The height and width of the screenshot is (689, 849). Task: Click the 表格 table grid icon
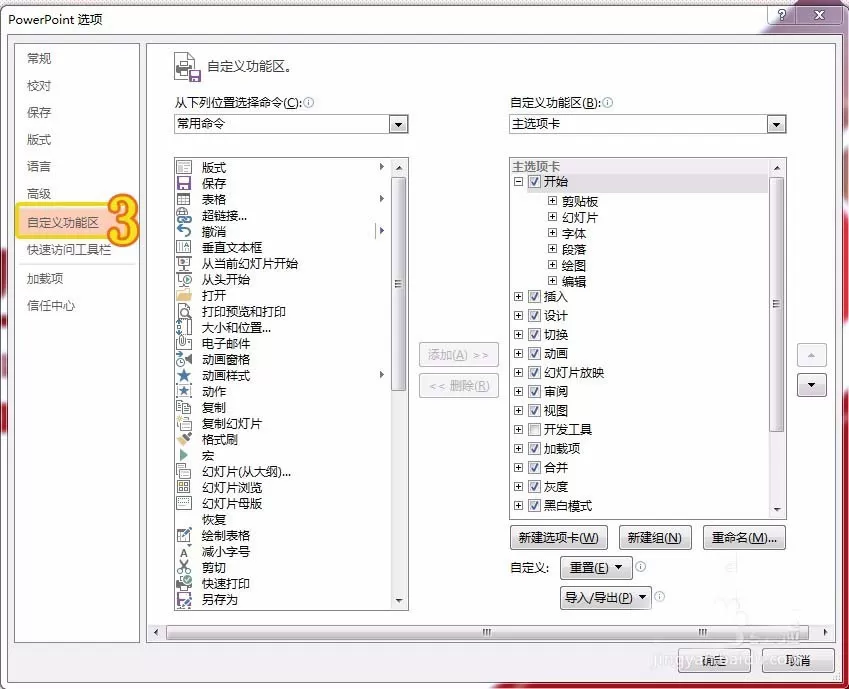184,199
